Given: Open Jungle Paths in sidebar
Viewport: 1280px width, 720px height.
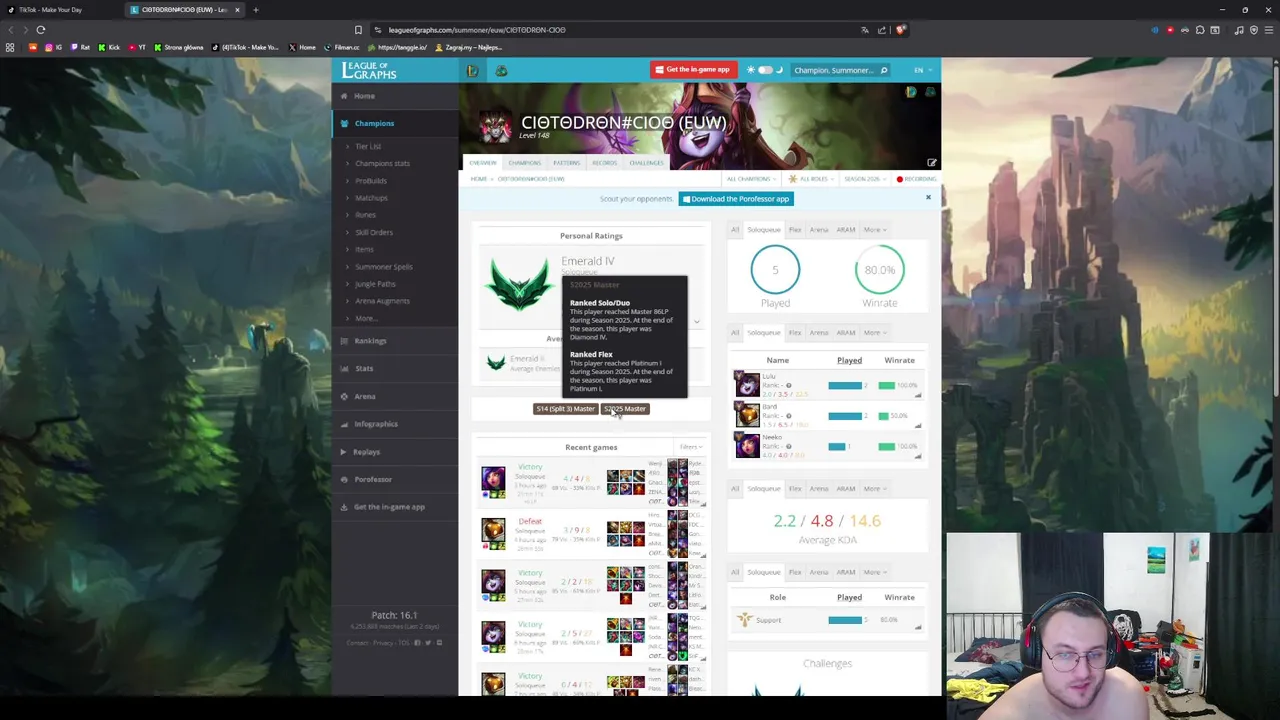Looking at the screenshot, I should (x=375, y=284).
